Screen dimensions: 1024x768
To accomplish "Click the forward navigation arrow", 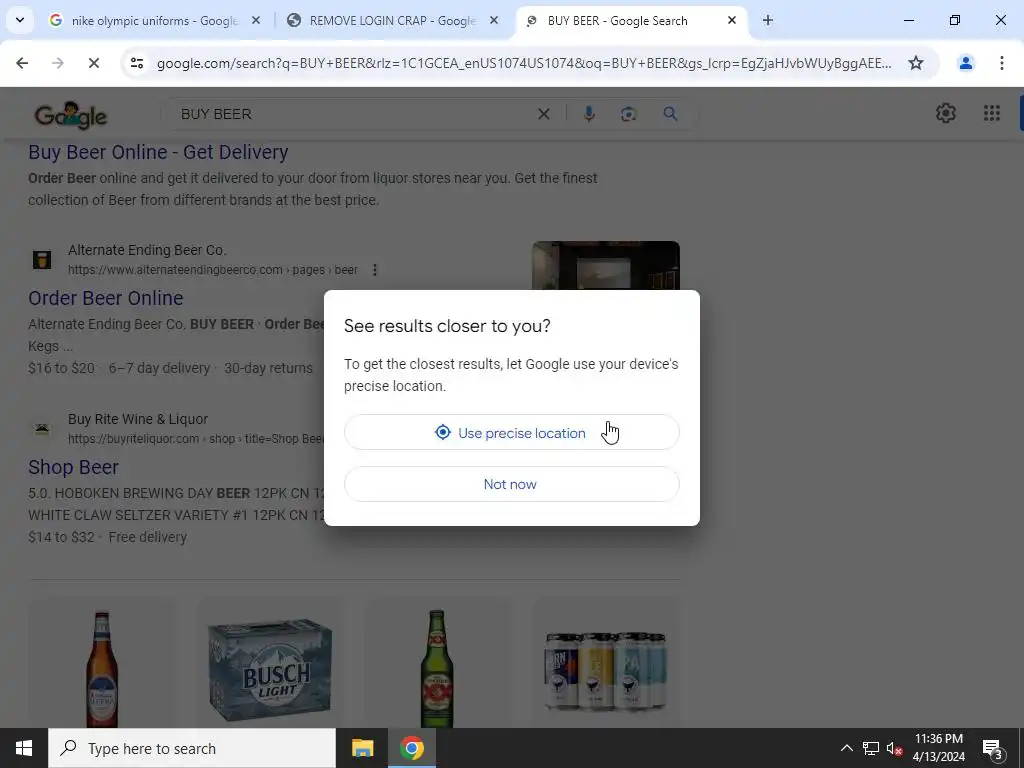I will (58, 63).
